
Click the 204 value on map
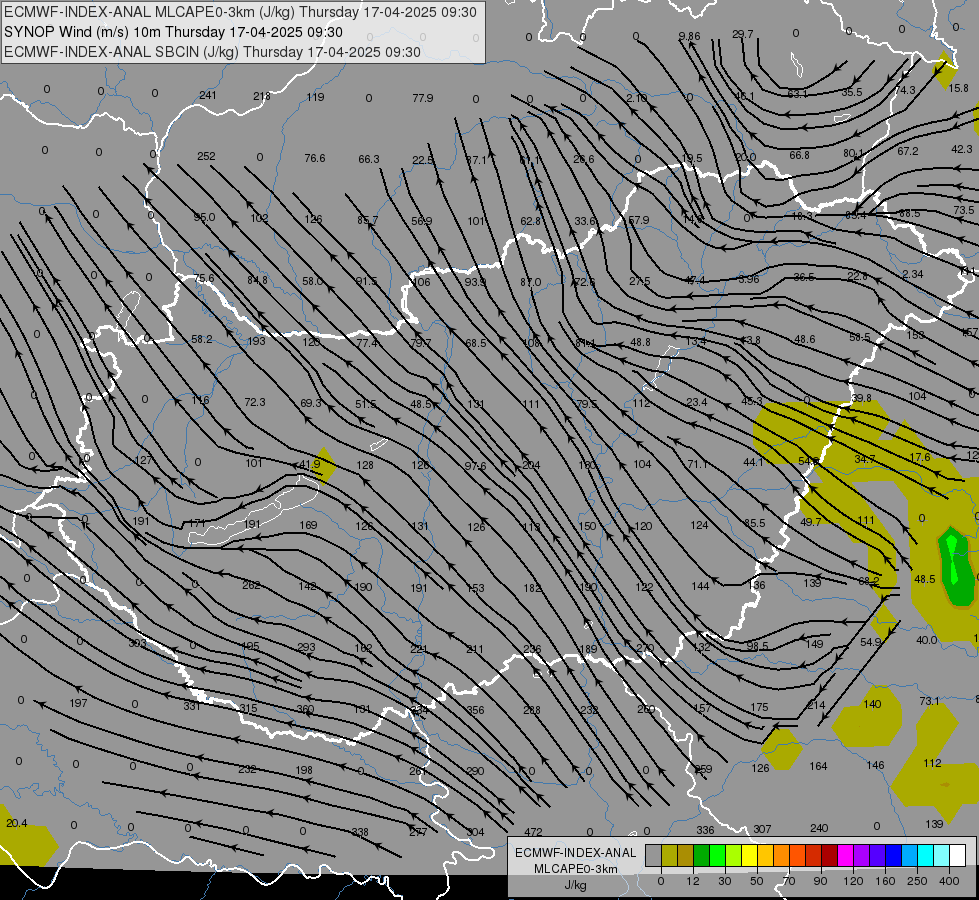[x=531, y=465]
